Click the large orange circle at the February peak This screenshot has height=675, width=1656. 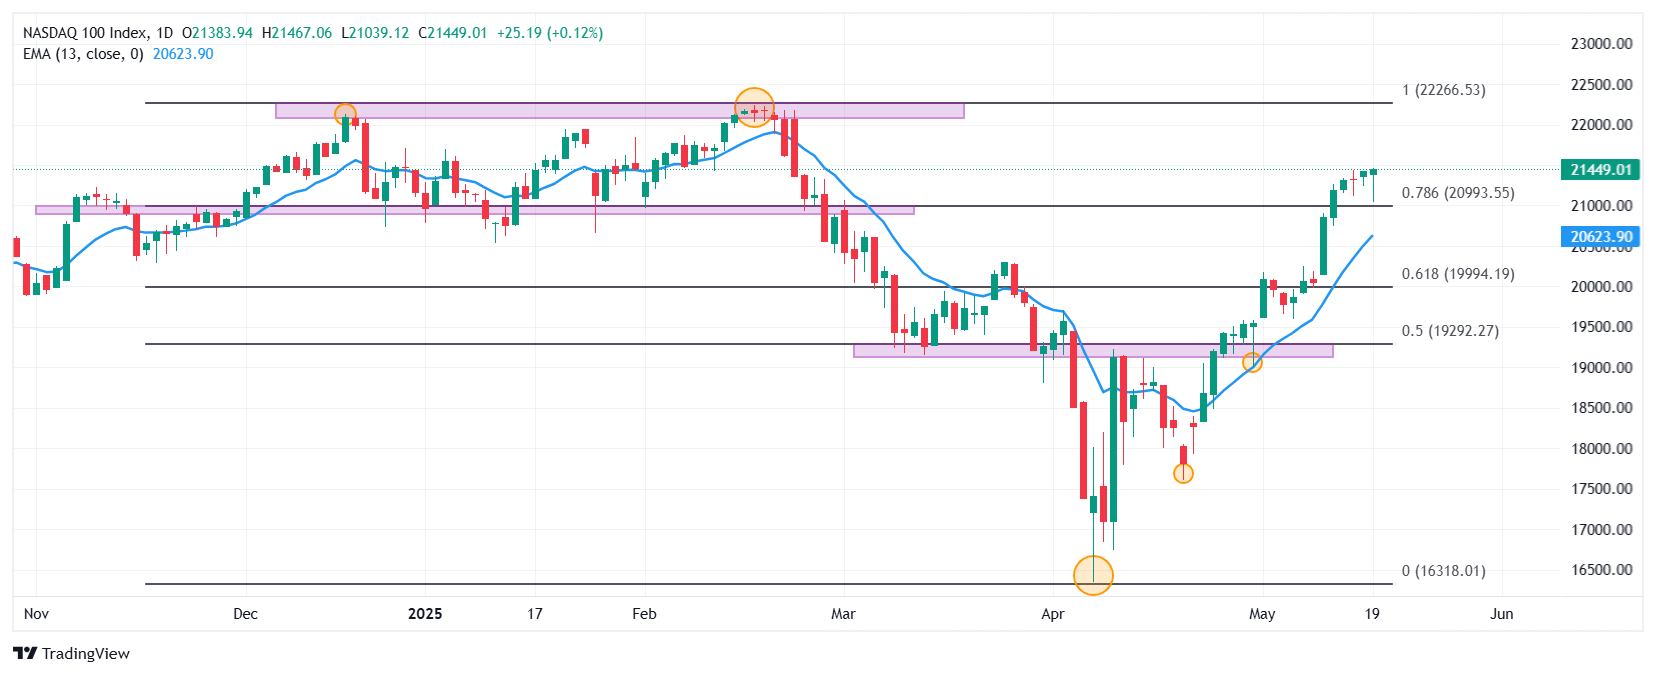point(754,107)
